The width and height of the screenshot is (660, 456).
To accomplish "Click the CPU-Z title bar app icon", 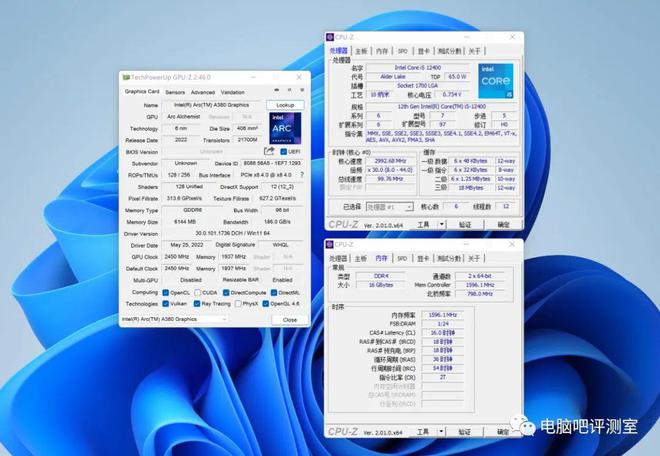I will (330, 37).
